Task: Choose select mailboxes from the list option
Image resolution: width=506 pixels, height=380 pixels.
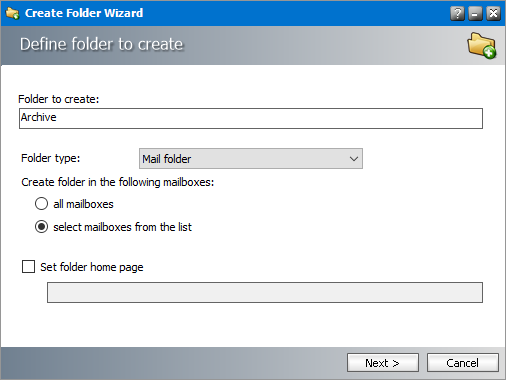Action: coord(41,227)
